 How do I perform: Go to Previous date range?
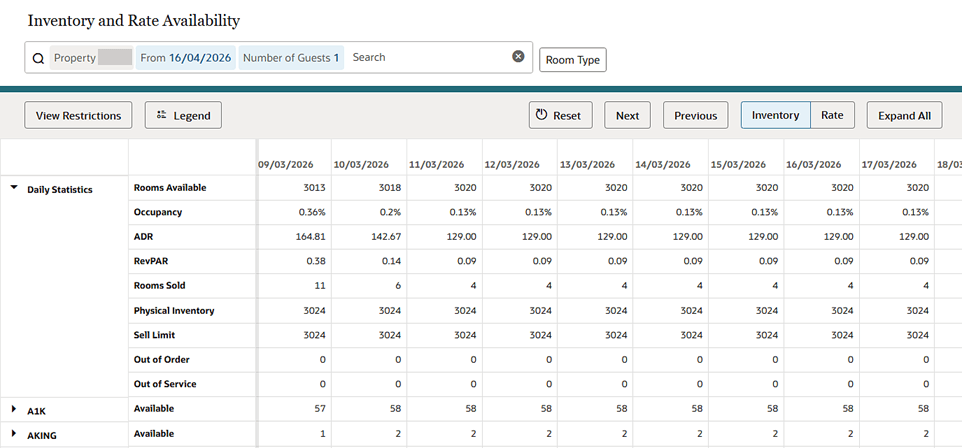point(696,115)
